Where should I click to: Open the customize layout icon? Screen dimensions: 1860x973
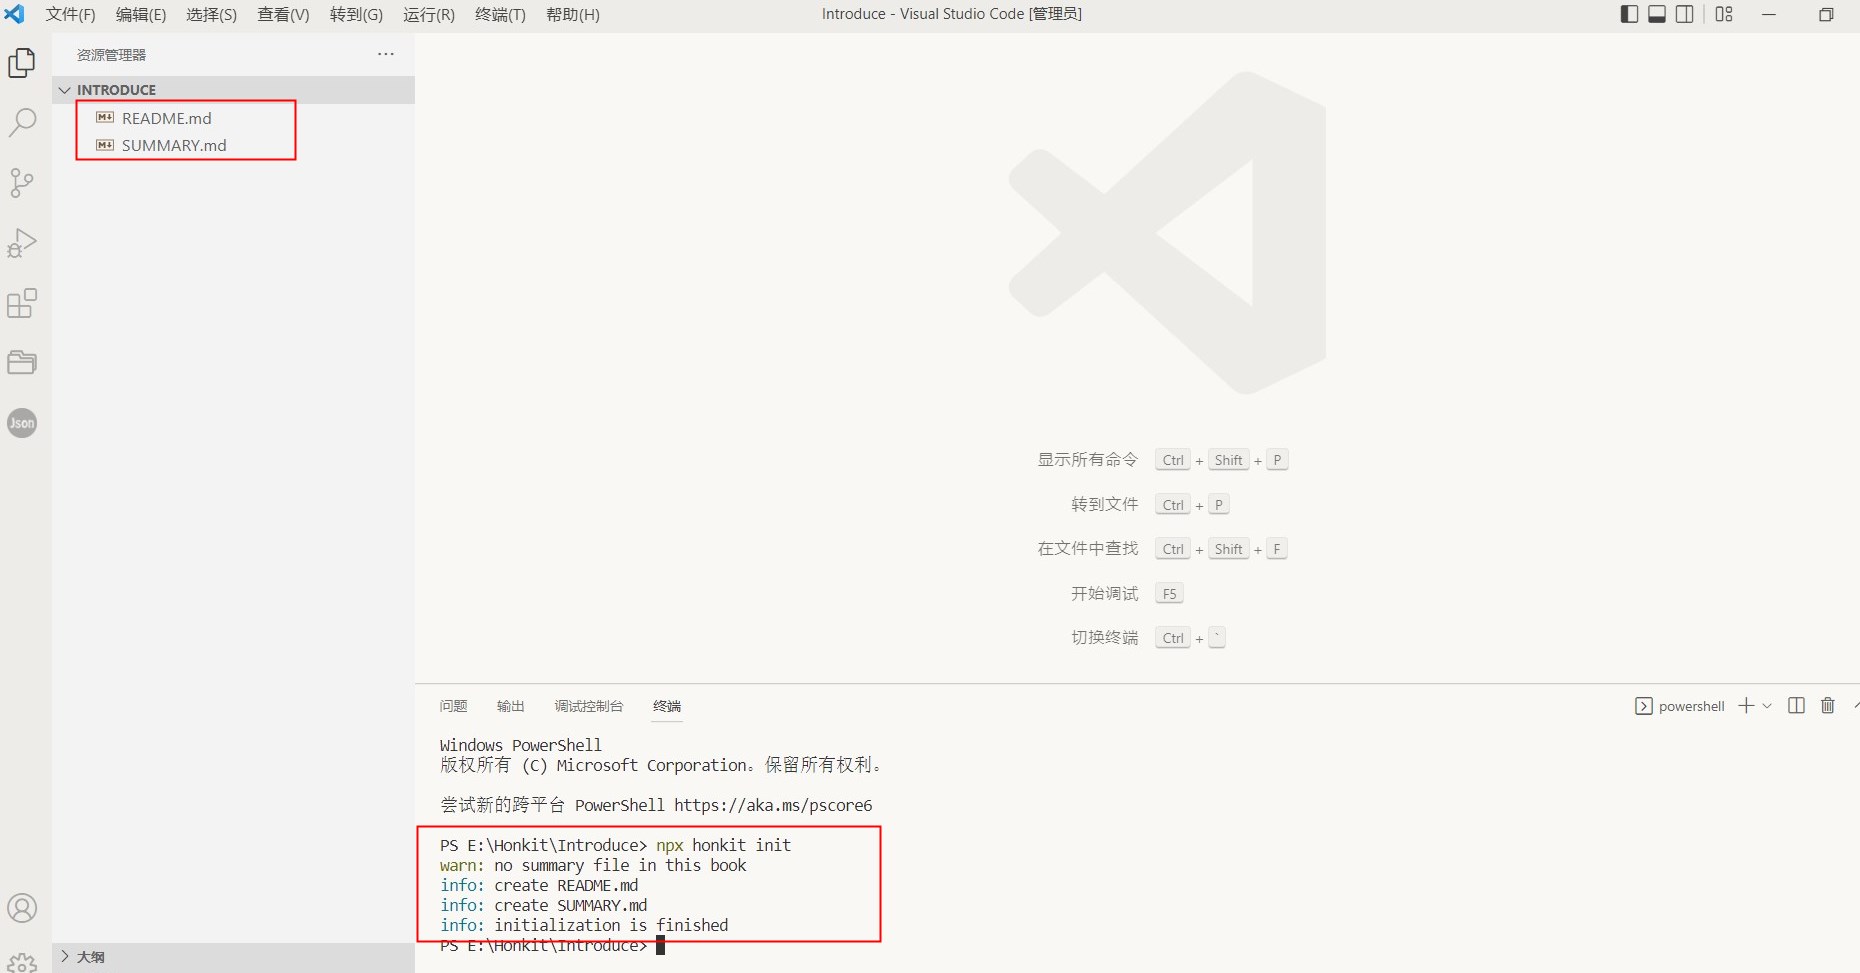point(1724,14)
